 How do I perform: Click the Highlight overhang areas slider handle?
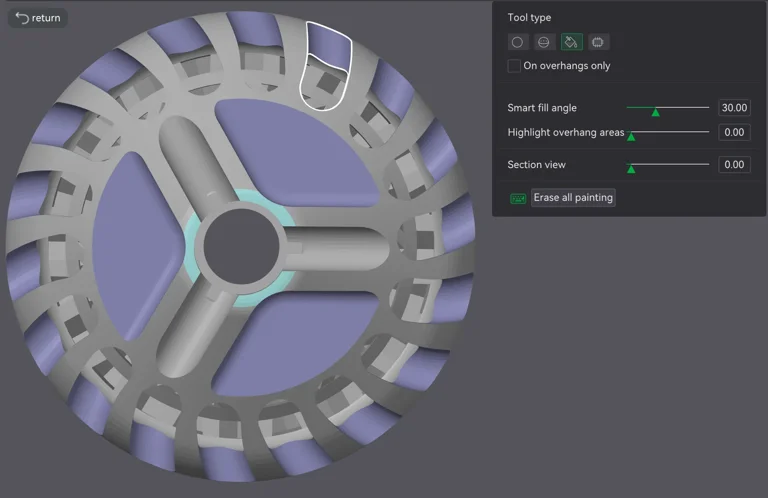click(x=631, y=136)
